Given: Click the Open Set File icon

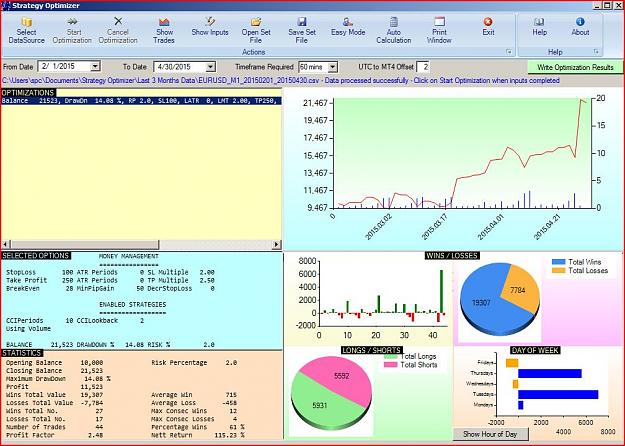Looking at the screenshot, I should click(x=256, y=22).
